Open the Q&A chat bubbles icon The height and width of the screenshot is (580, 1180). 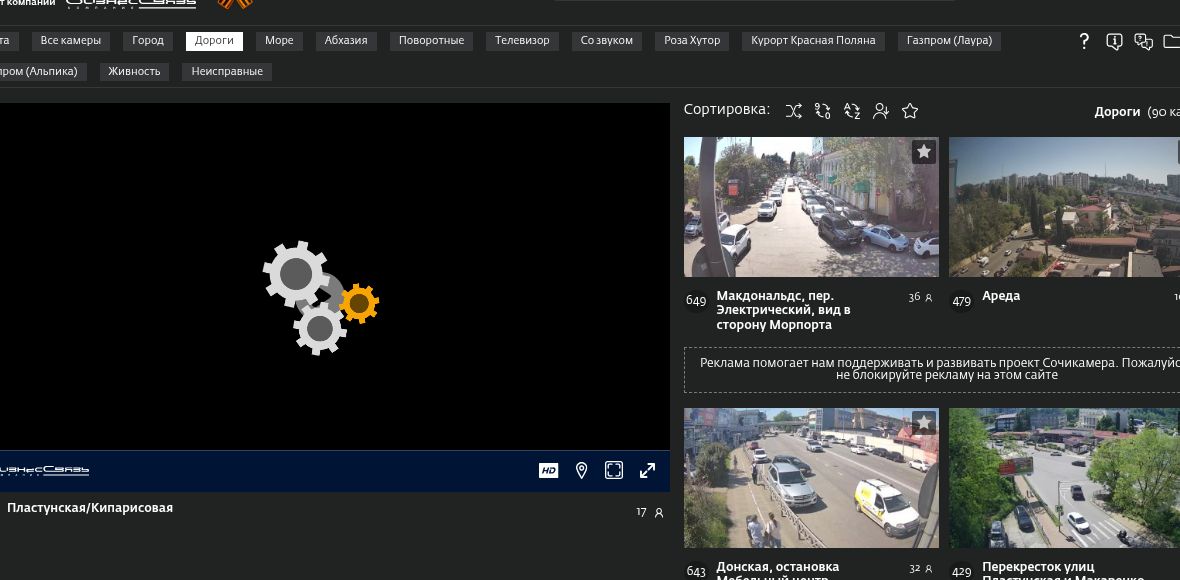coord(1144,41)
